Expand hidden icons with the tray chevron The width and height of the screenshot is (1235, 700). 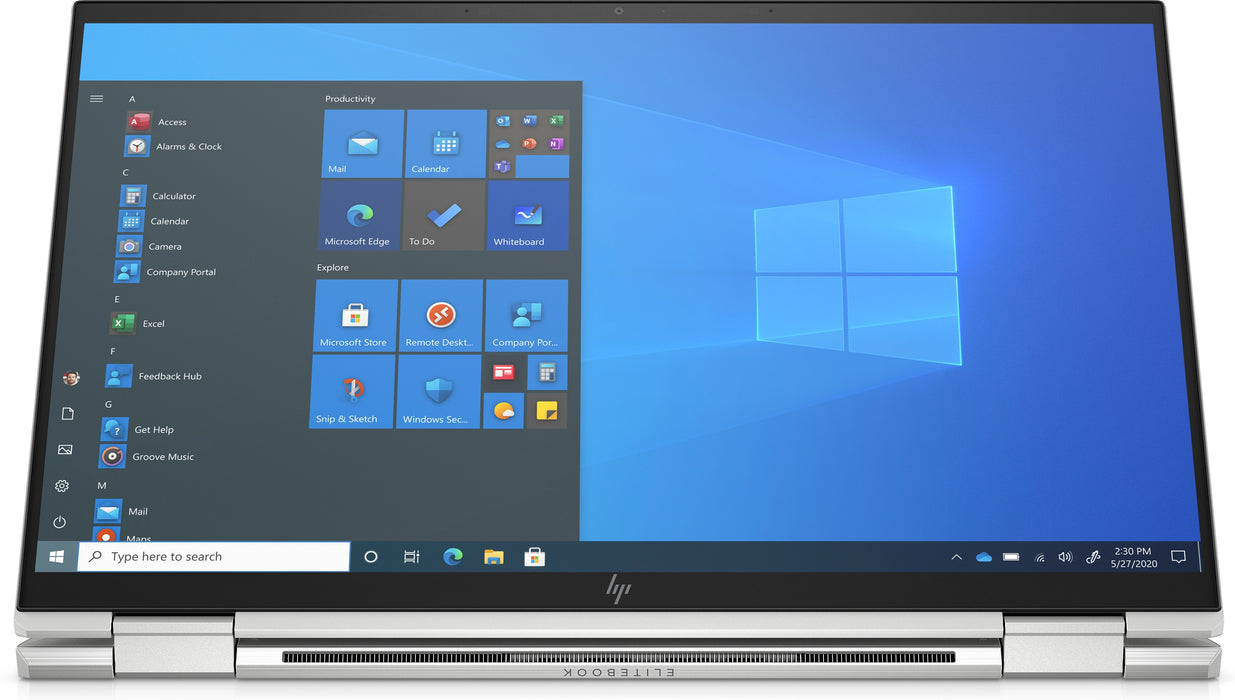tap(955, 556)
